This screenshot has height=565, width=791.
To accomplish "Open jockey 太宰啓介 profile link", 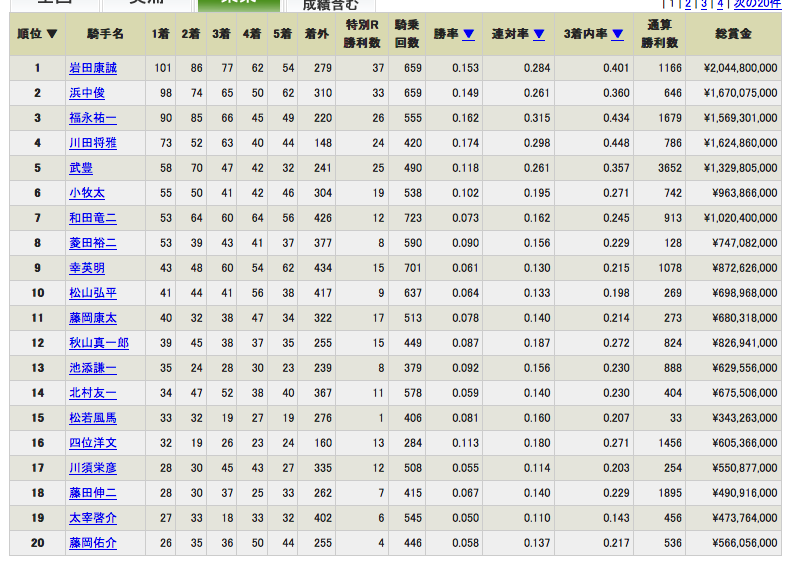I will pos(93,518).
